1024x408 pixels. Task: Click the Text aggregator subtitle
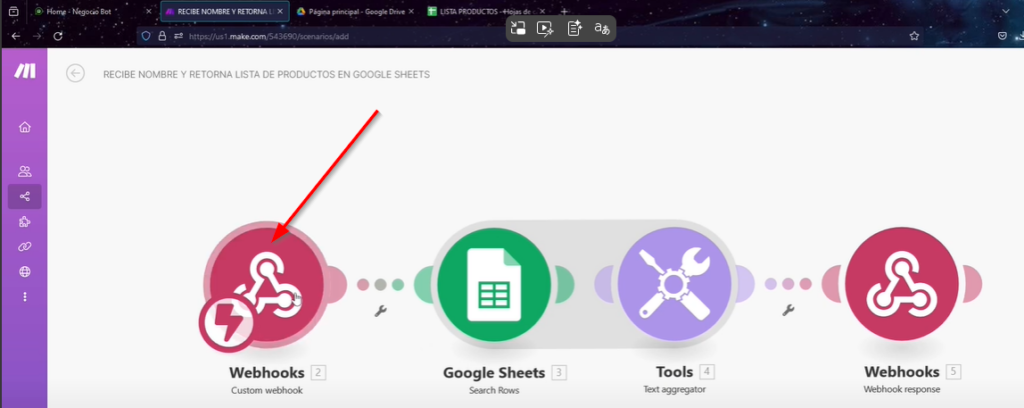click(675, 389)
